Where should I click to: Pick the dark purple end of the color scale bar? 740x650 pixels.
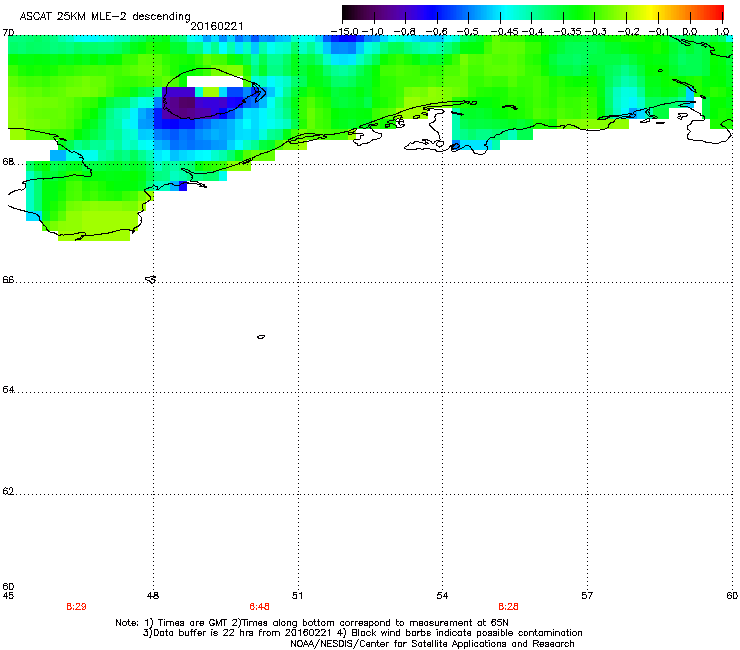point(352,13)
